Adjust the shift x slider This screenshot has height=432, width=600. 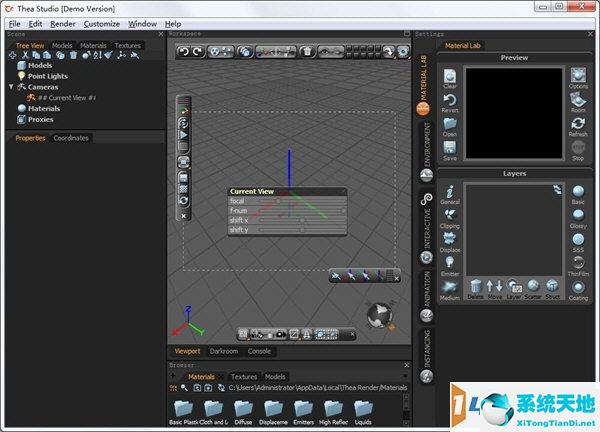click(x=302, y=220)
